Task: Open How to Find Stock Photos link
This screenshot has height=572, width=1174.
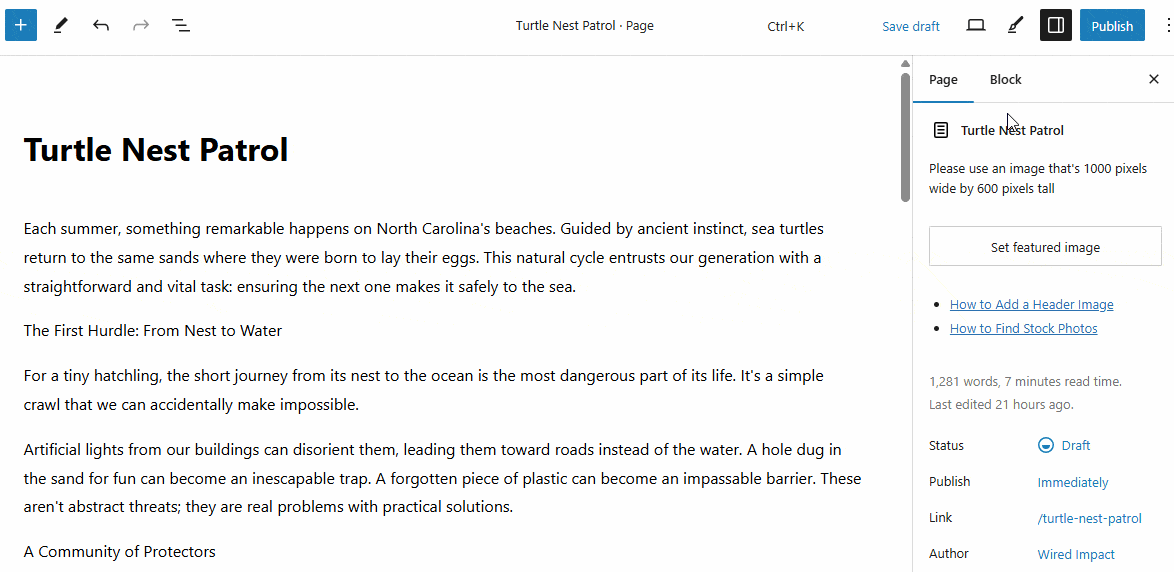Action: [x=1024, y=328]
